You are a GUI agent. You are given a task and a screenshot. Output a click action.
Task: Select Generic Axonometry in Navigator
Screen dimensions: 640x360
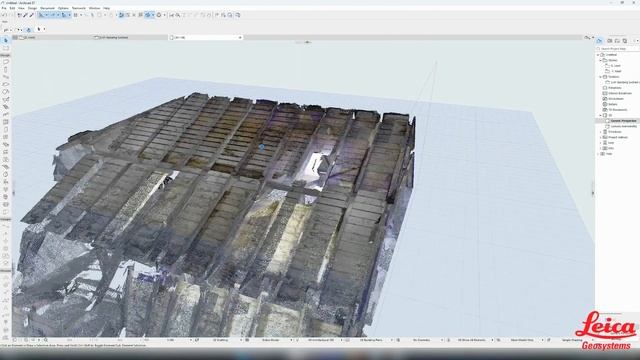[623, 126]
